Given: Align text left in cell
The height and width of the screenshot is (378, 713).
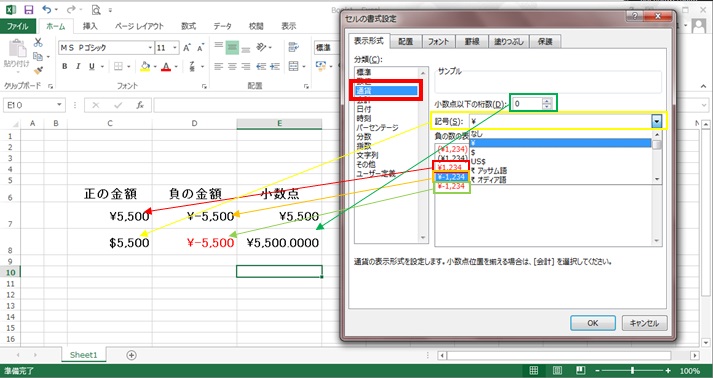Looking at the screenshot, I should pos(219,66).
